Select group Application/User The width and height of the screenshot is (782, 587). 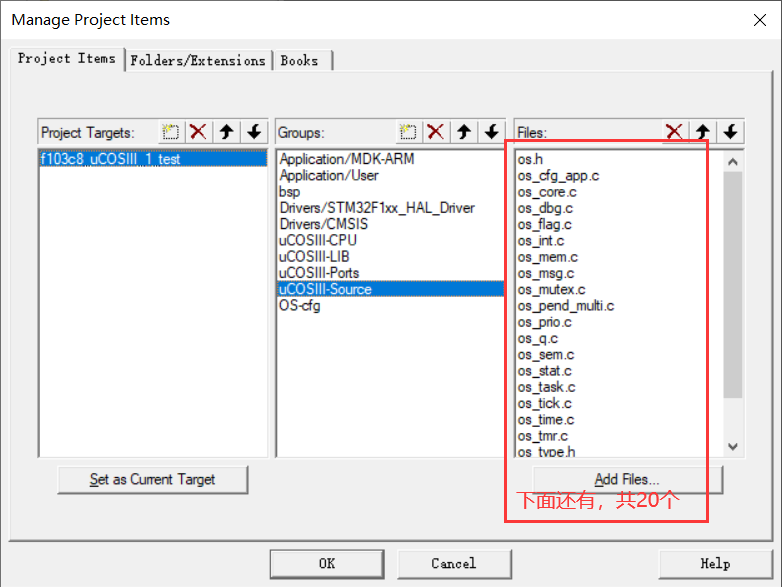tap(391, 176)
